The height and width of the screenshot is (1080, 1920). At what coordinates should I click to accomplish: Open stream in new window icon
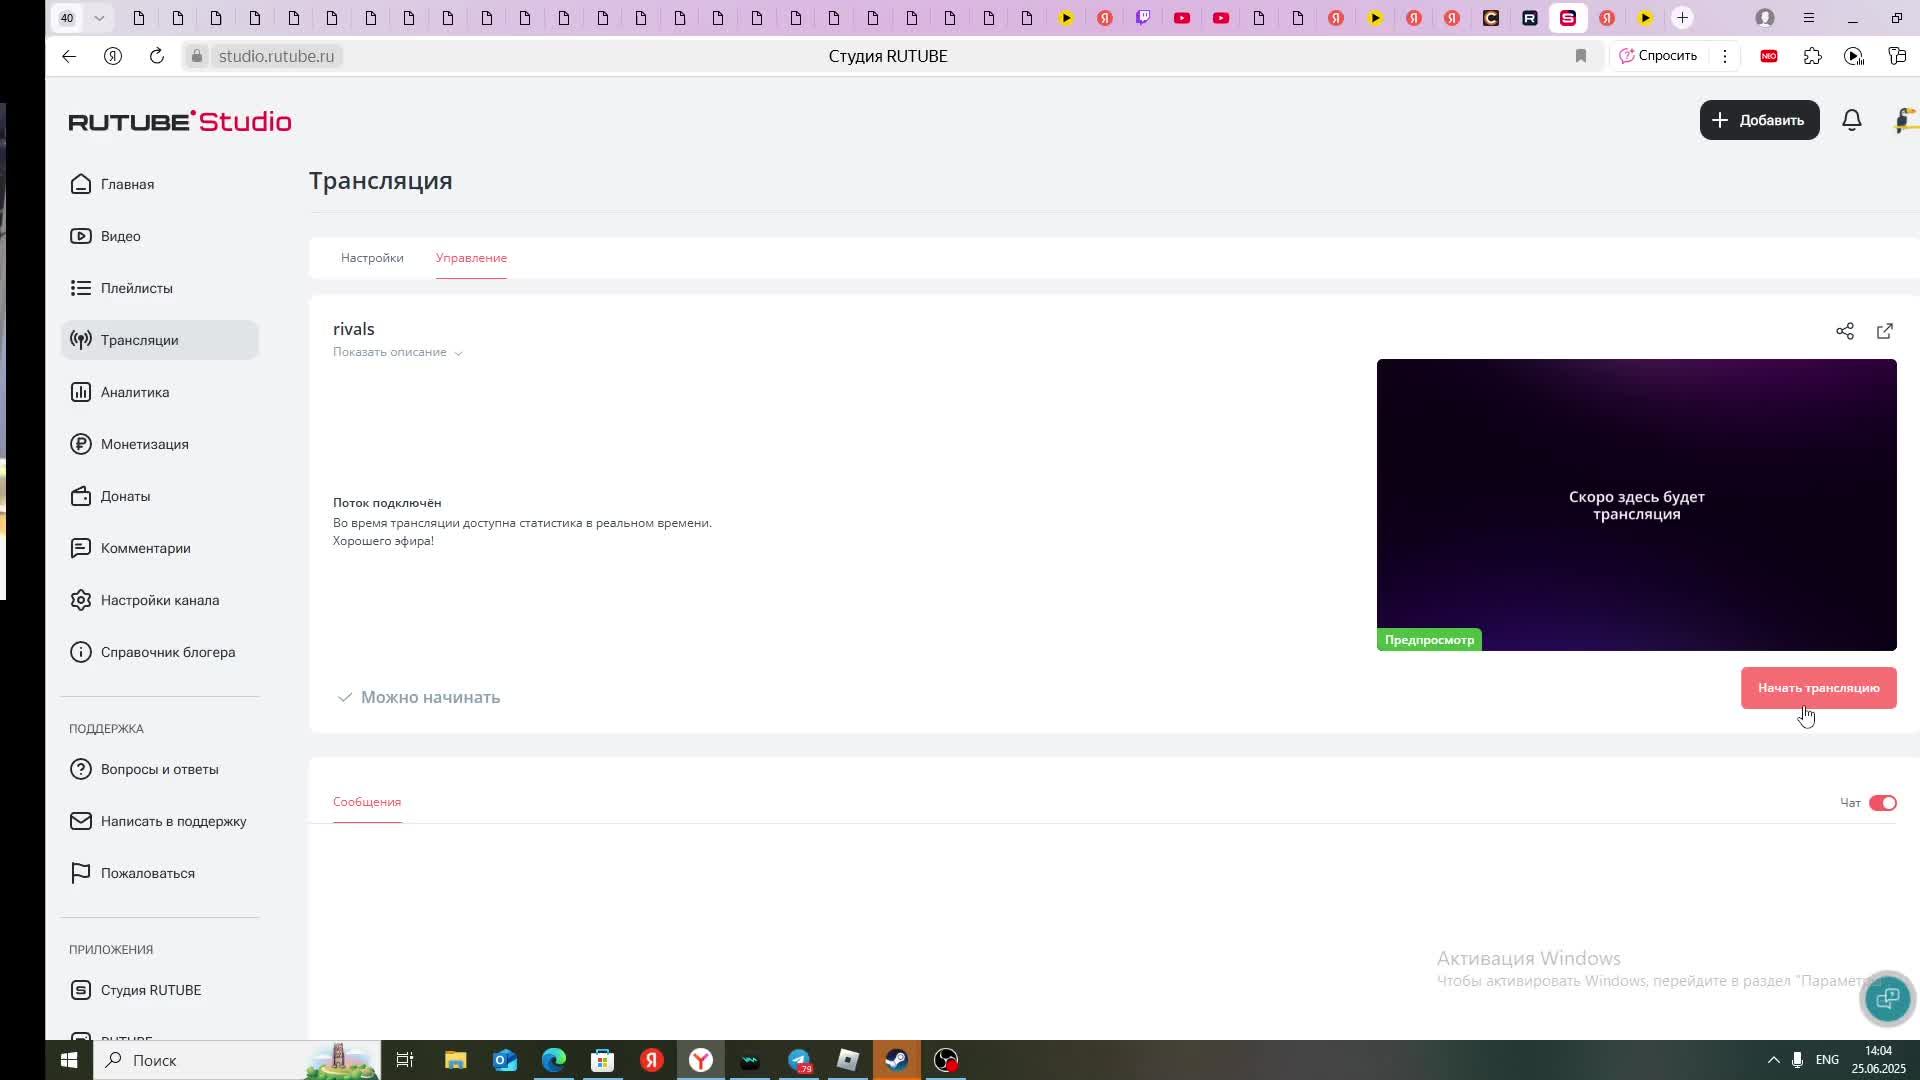(x=1885, y=331)
